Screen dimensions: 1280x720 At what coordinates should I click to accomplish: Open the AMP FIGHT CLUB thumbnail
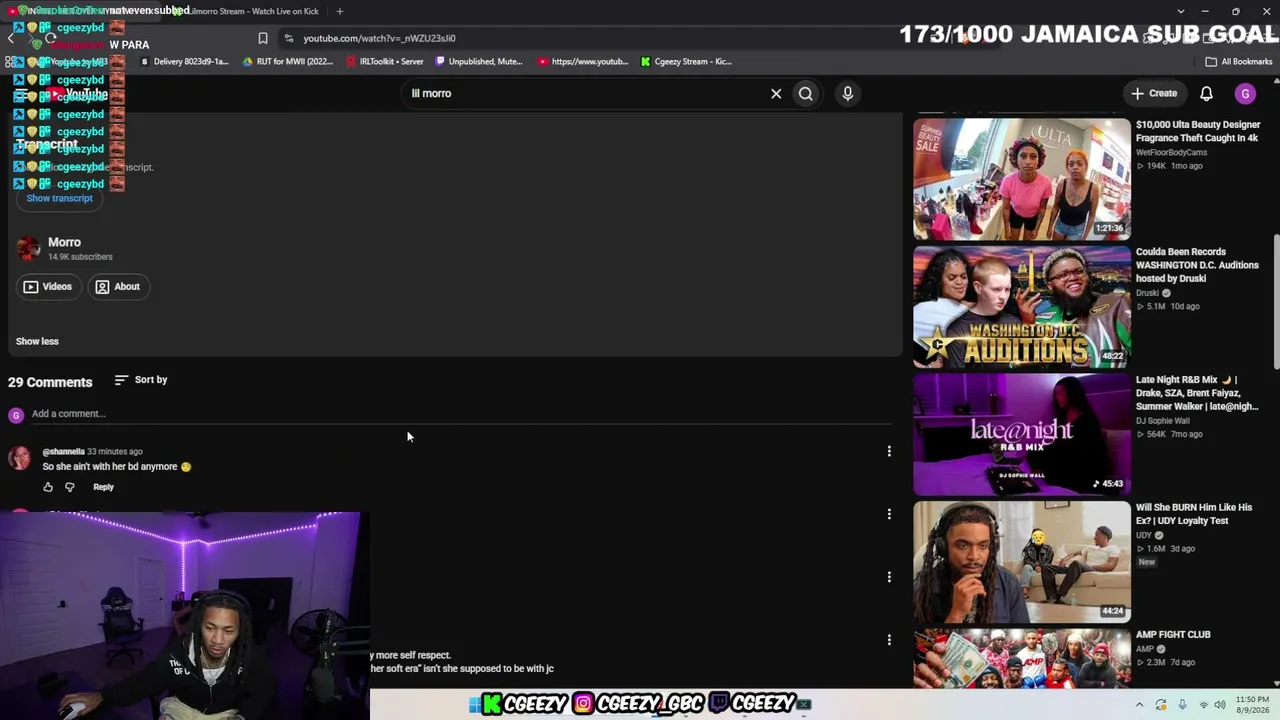[1021, 658]
